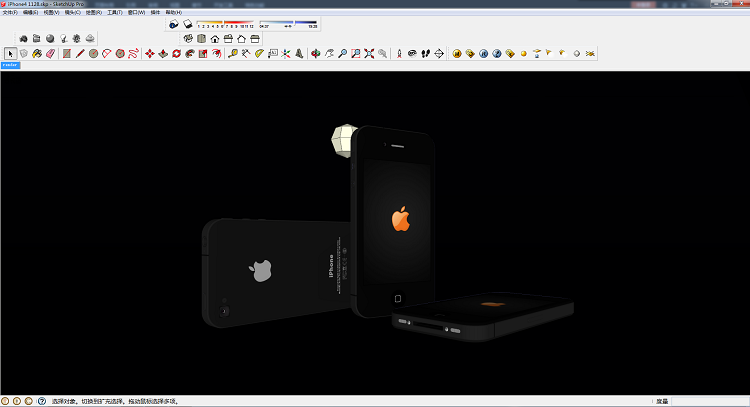
Task: Select the Position Camera tool
Action: coord(399,54)
